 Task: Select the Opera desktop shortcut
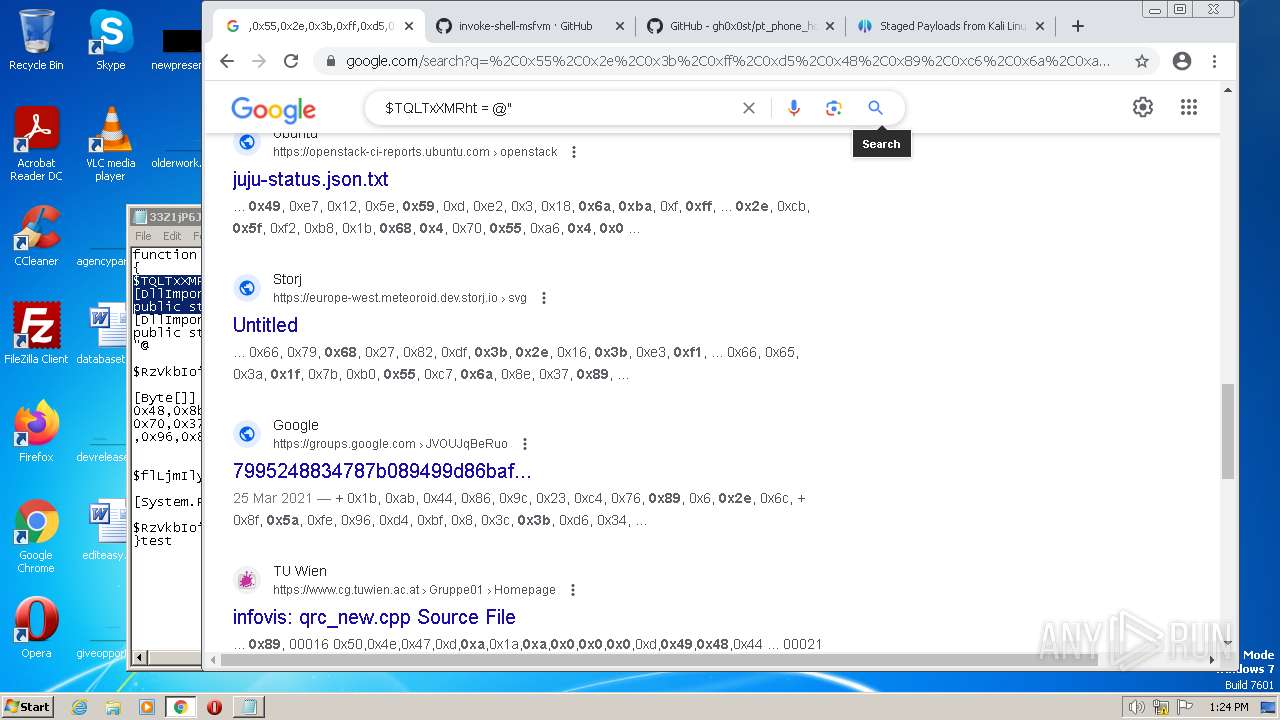pos(36,628)
